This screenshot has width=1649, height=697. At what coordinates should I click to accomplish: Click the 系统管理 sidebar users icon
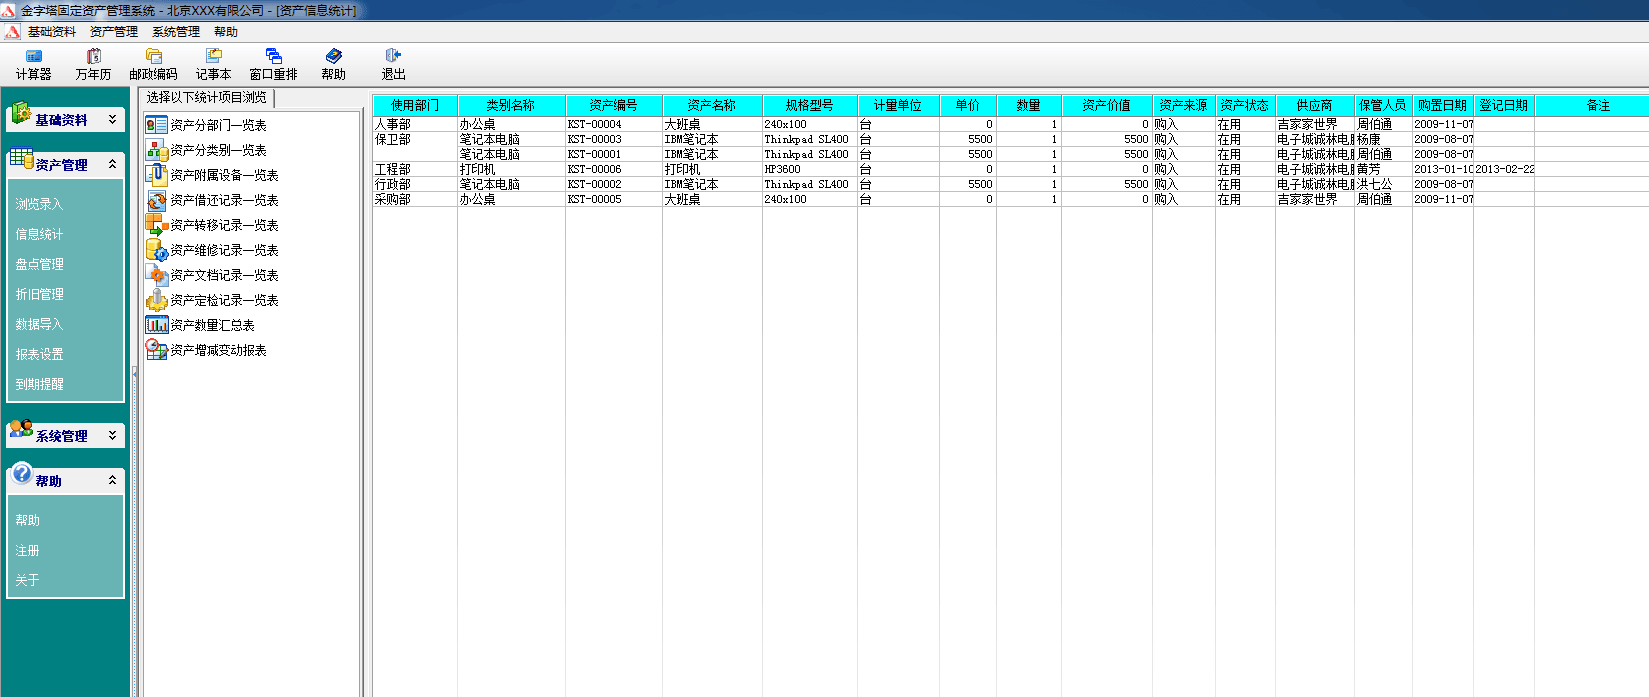pyautogui.click(x=21, y=430)
